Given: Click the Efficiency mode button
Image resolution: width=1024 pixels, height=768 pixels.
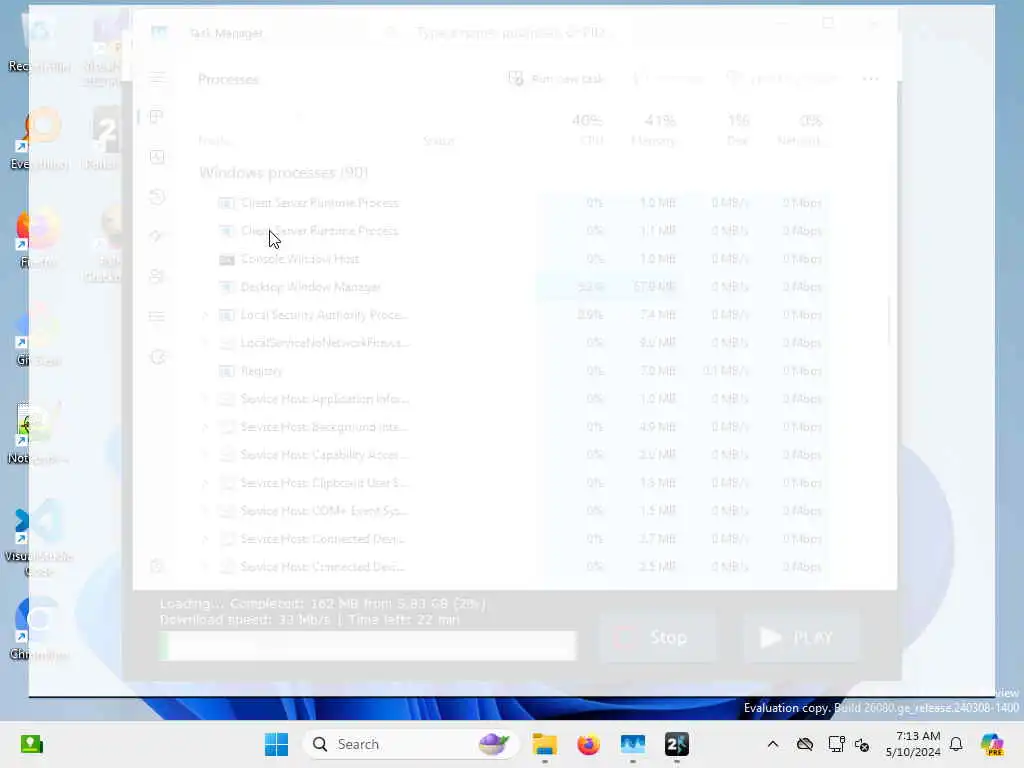Looking at the screenshot, I should coord(782,79).
